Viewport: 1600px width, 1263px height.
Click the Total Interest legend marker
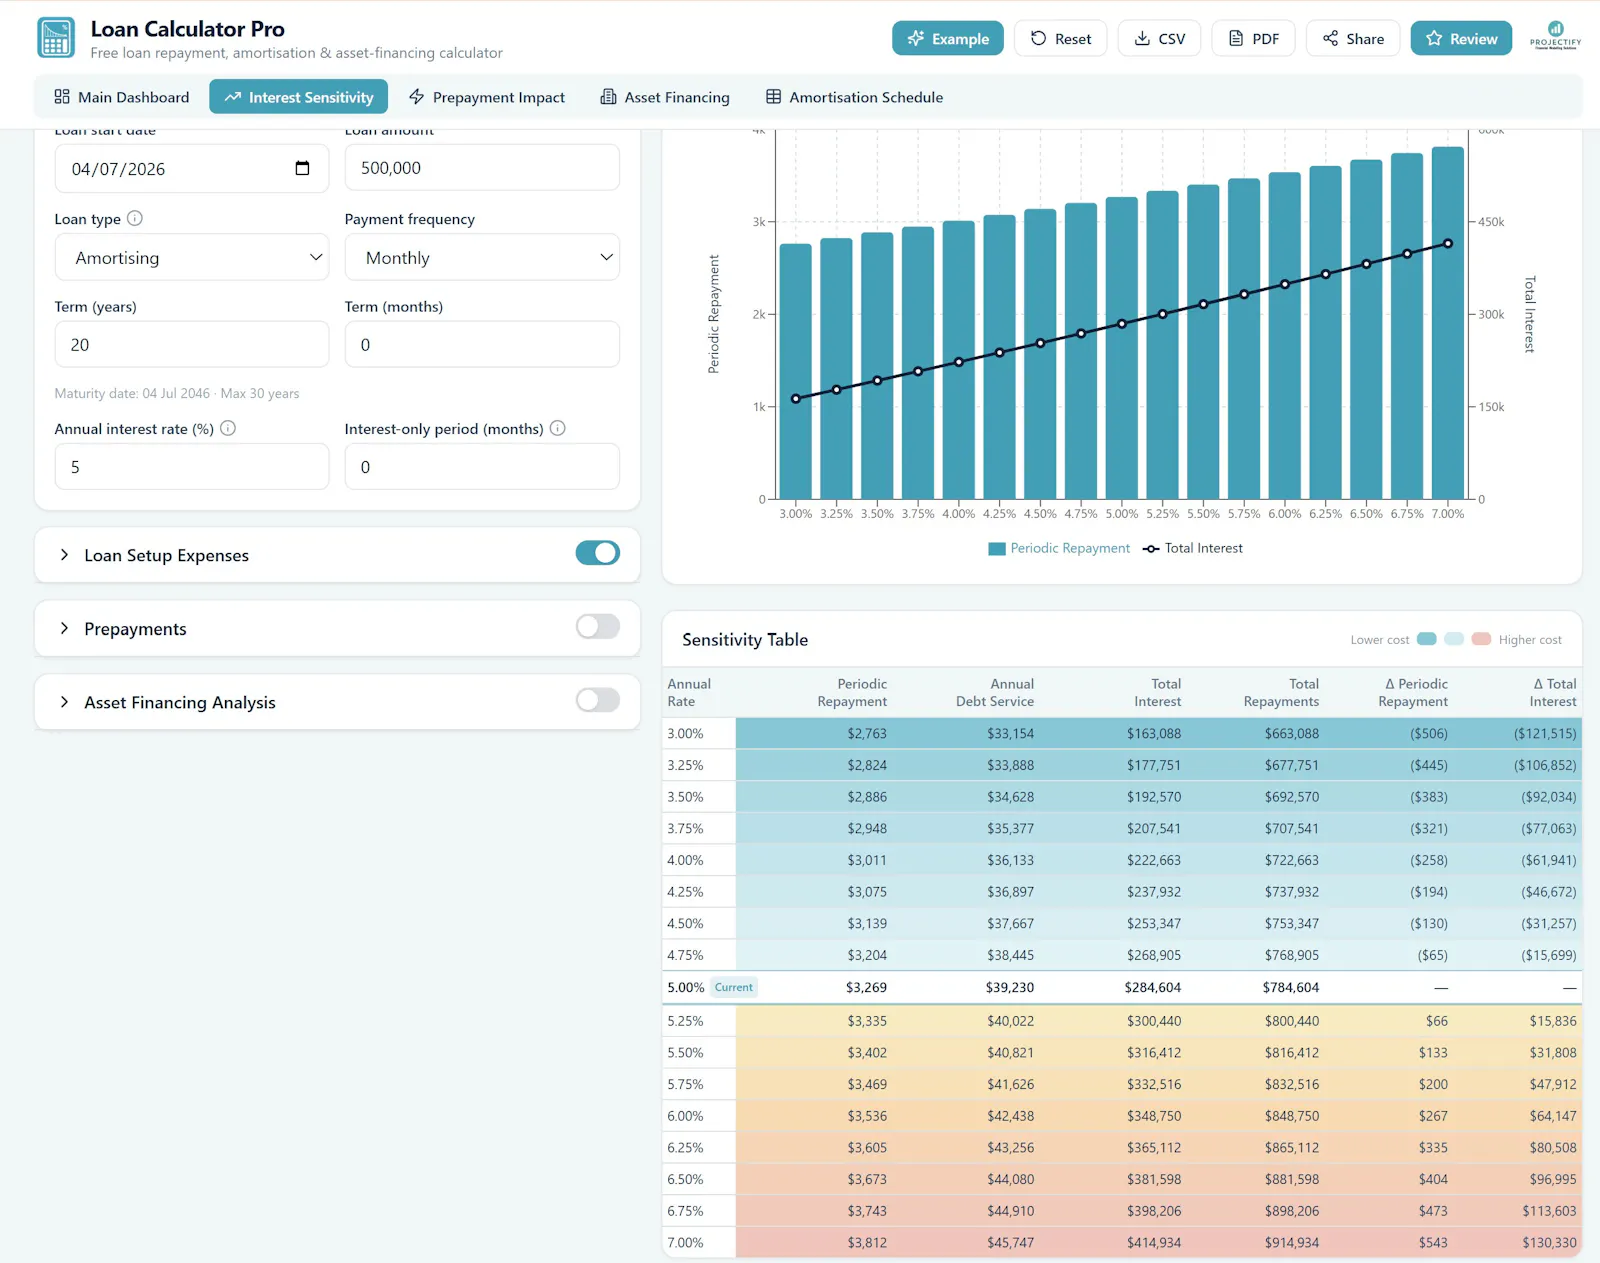point(1151,548)
